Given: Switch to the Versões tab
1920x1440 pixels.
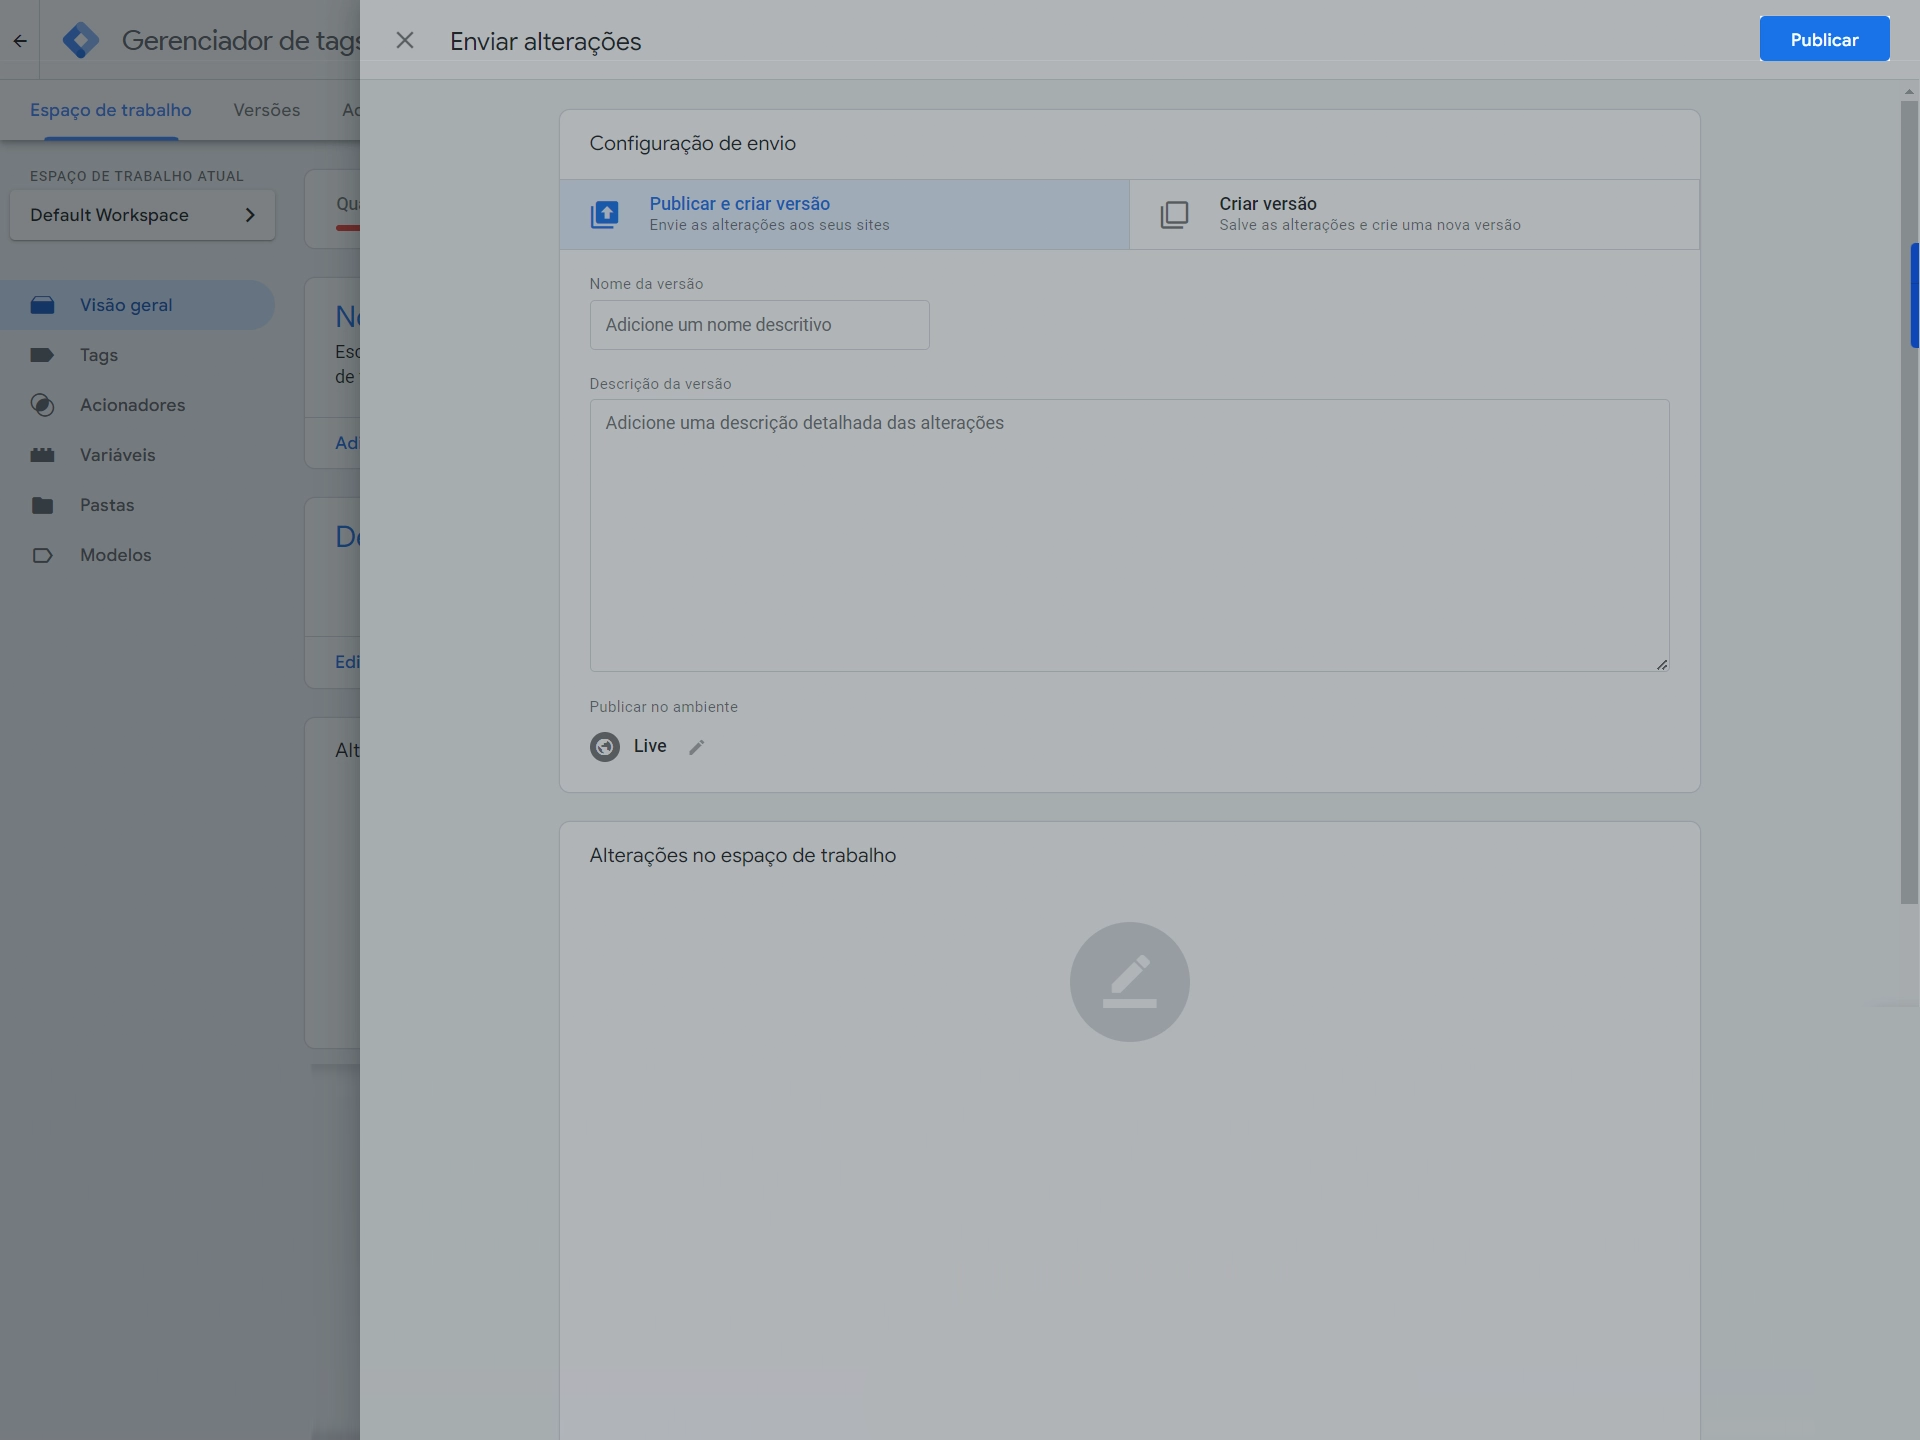Looking at the screenshot, I should pyautogui.click(x=266, y=110).
